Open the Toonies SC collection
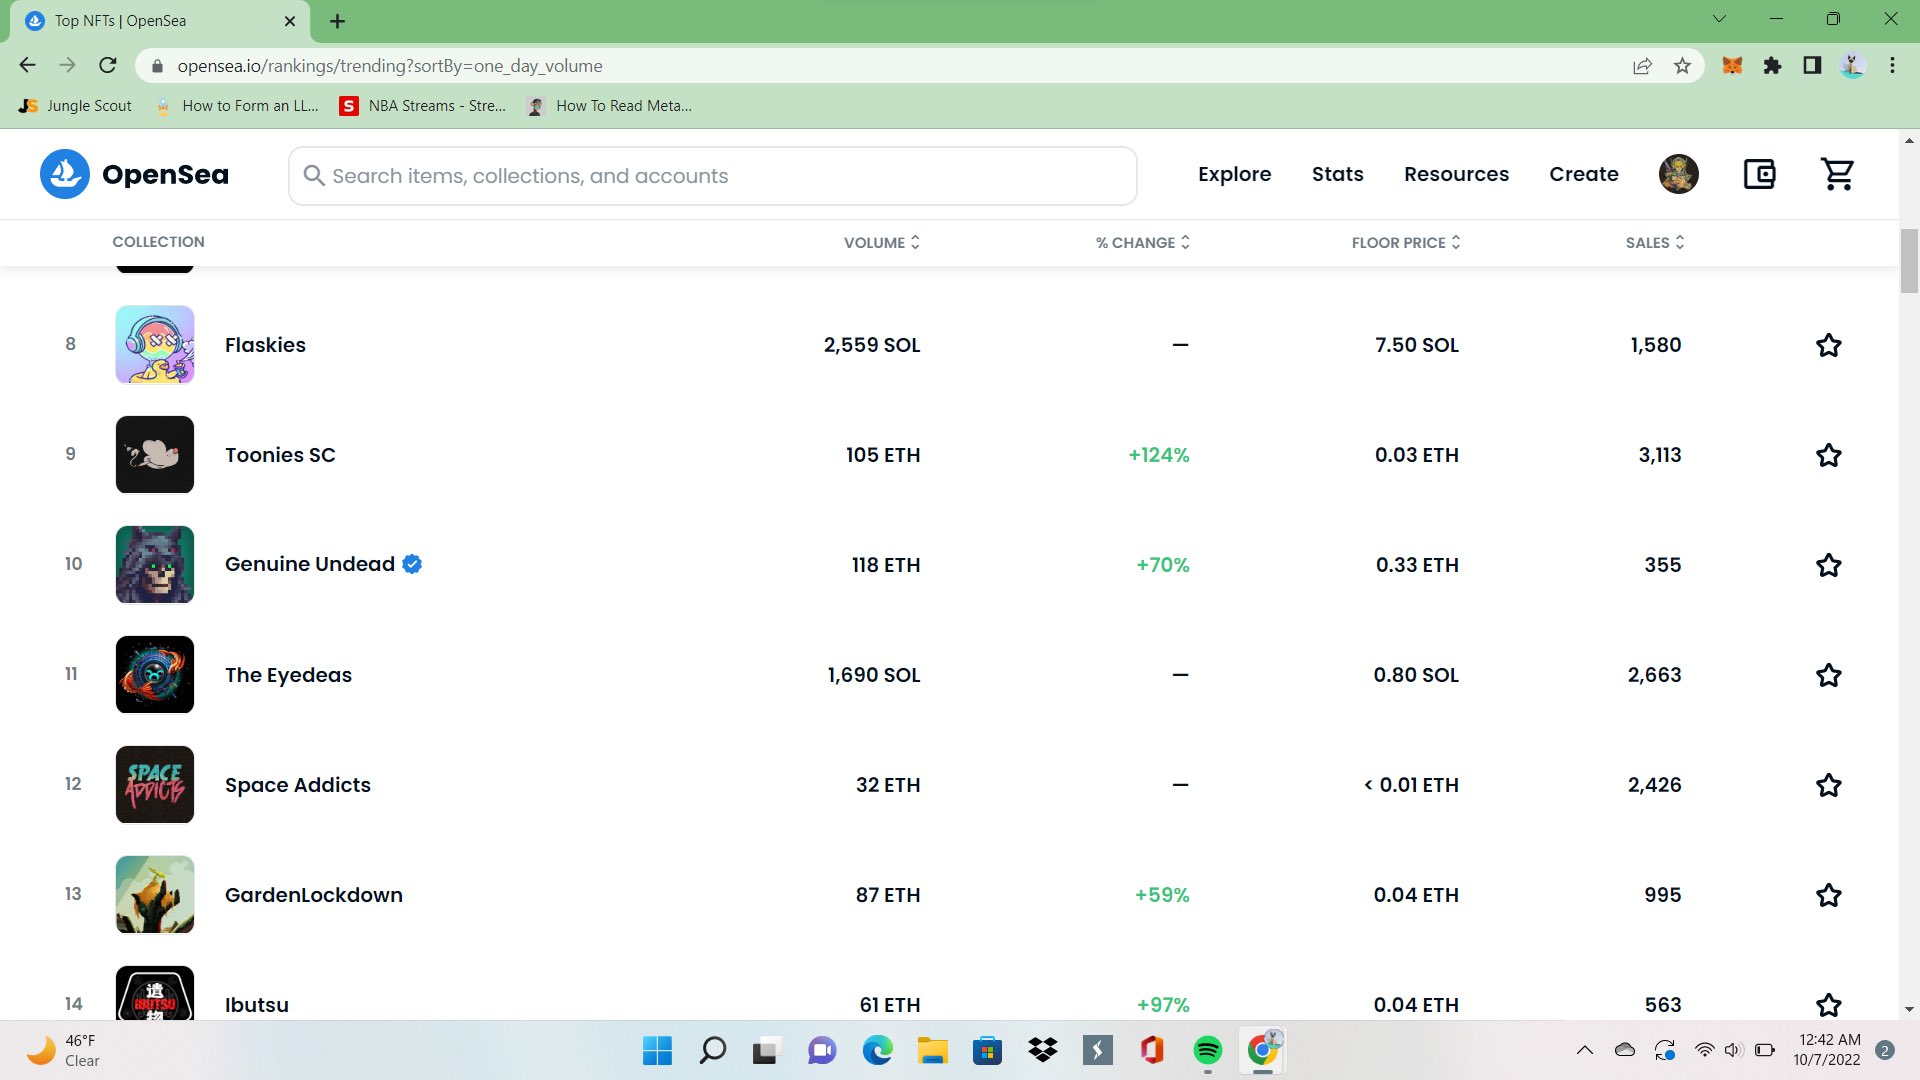 (280, 455)
